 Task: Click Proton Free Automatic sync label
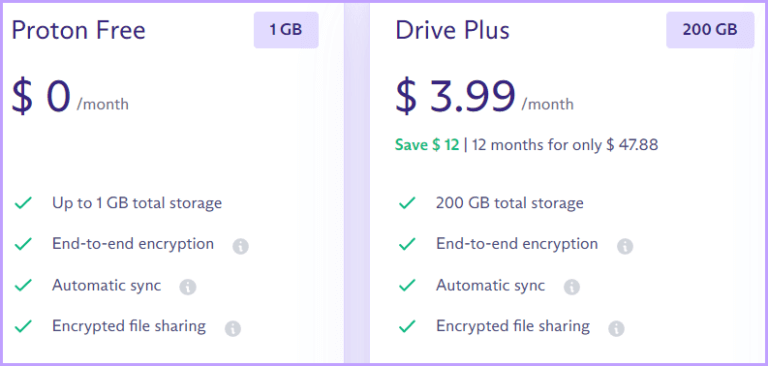coord(107,285)
